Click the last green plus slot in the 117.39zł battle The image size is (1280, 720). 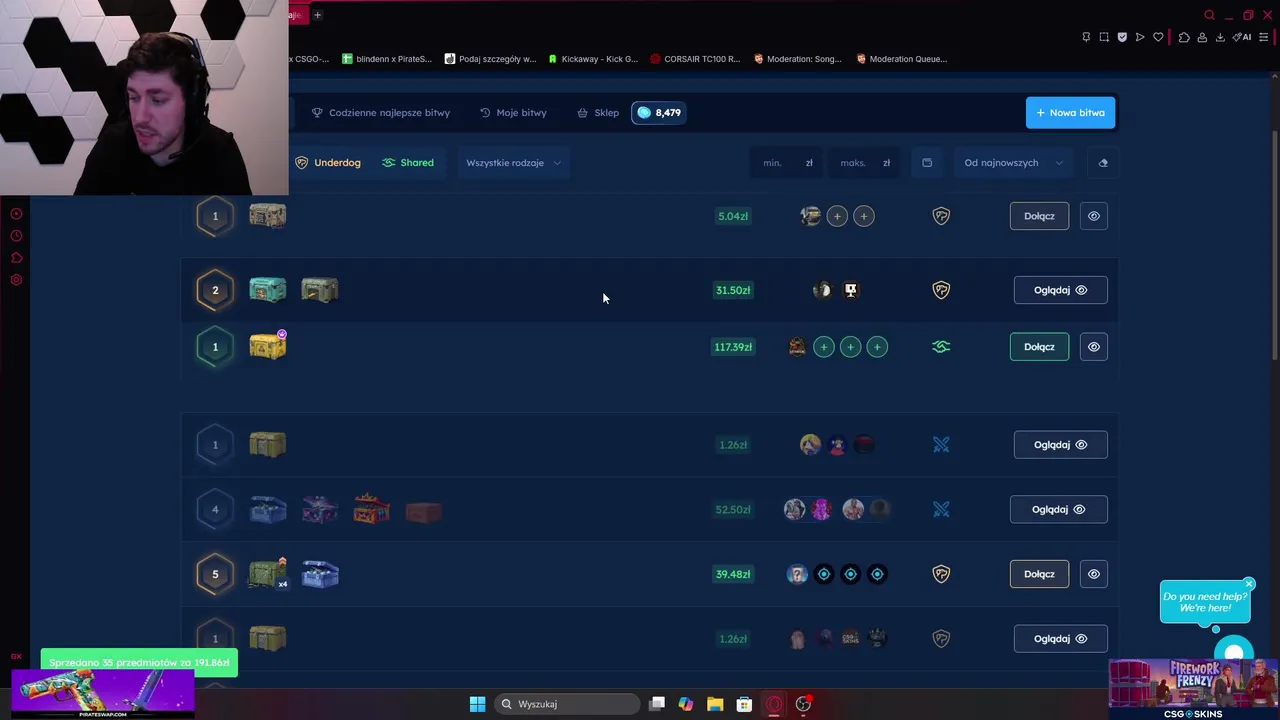[877, 347]
